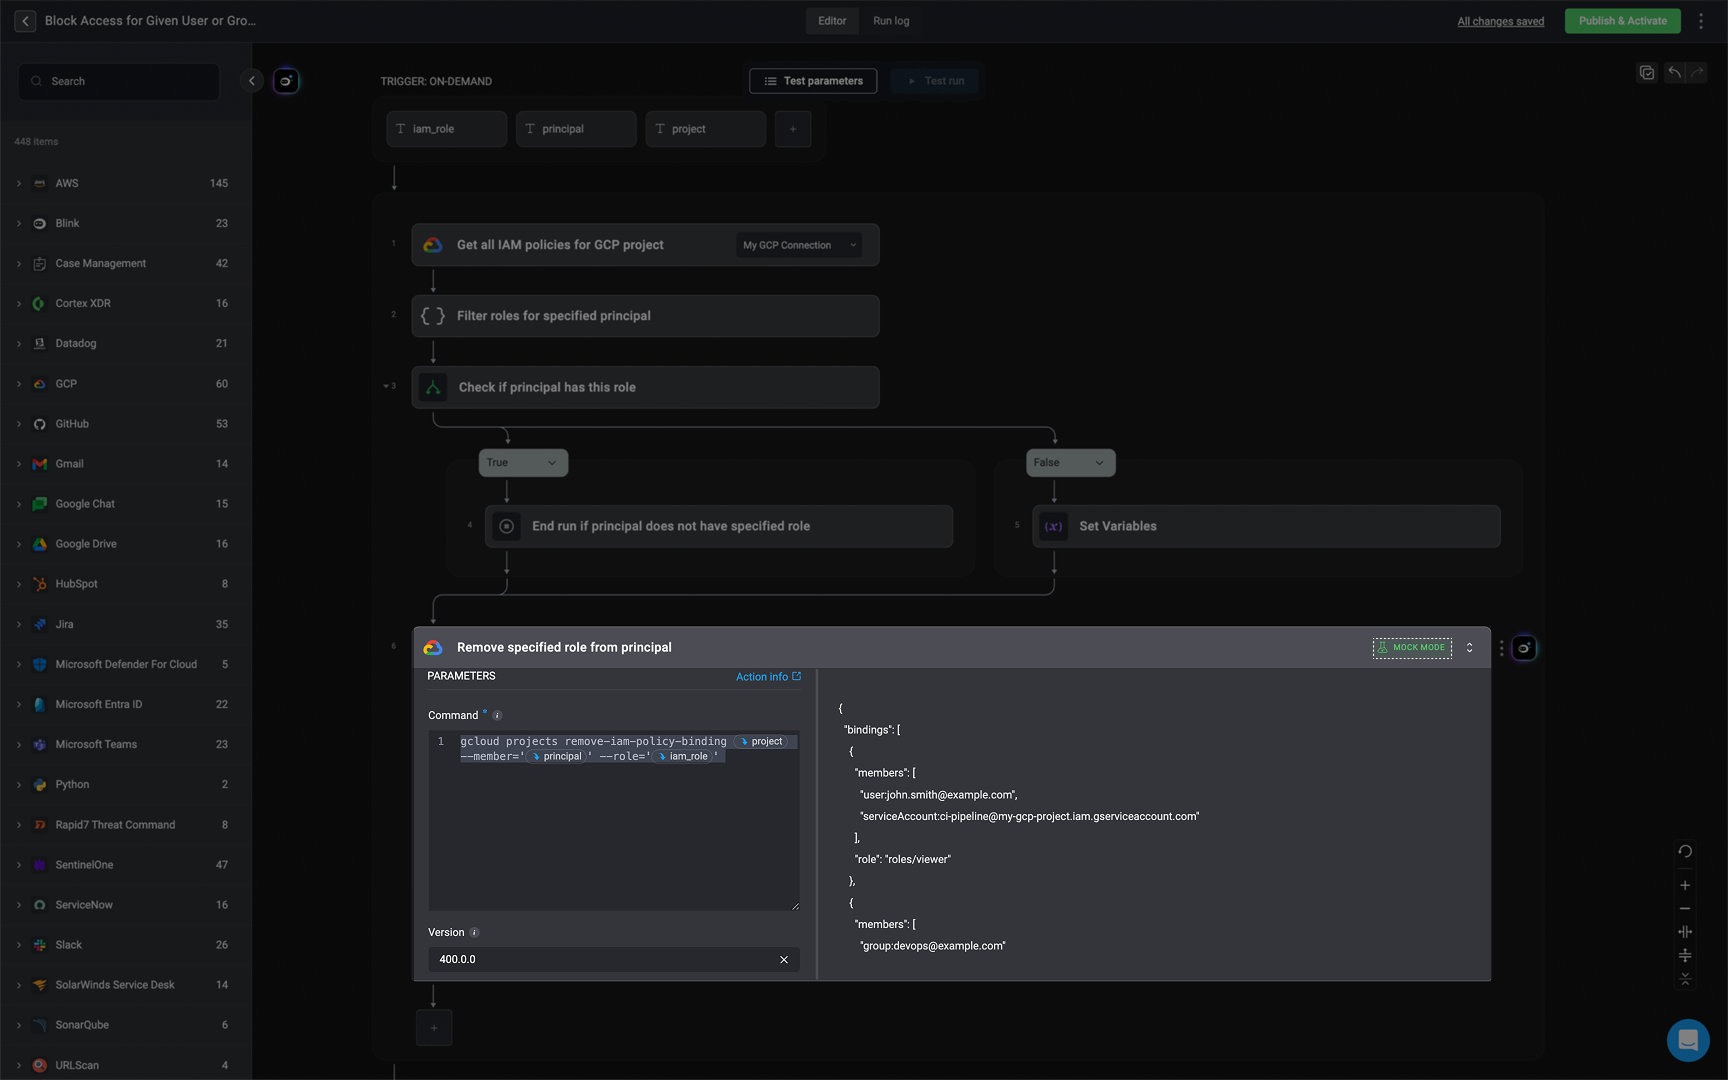Click the Version 400.0.0 field
The height and width of the screenshot is (1080, 1728).
(x=614, y=960)
